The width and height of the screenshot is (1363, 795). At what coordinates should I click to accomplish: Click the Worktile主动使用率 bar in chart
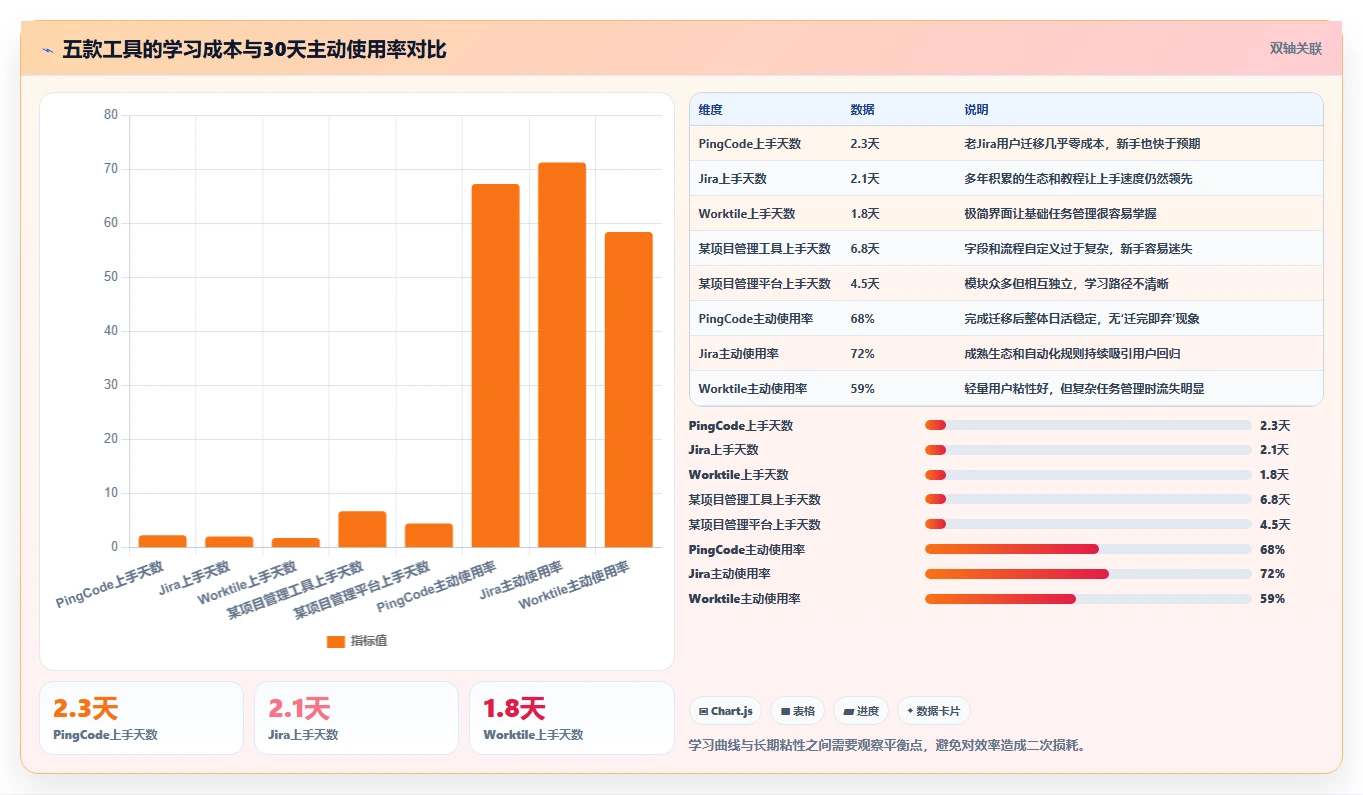628,390
